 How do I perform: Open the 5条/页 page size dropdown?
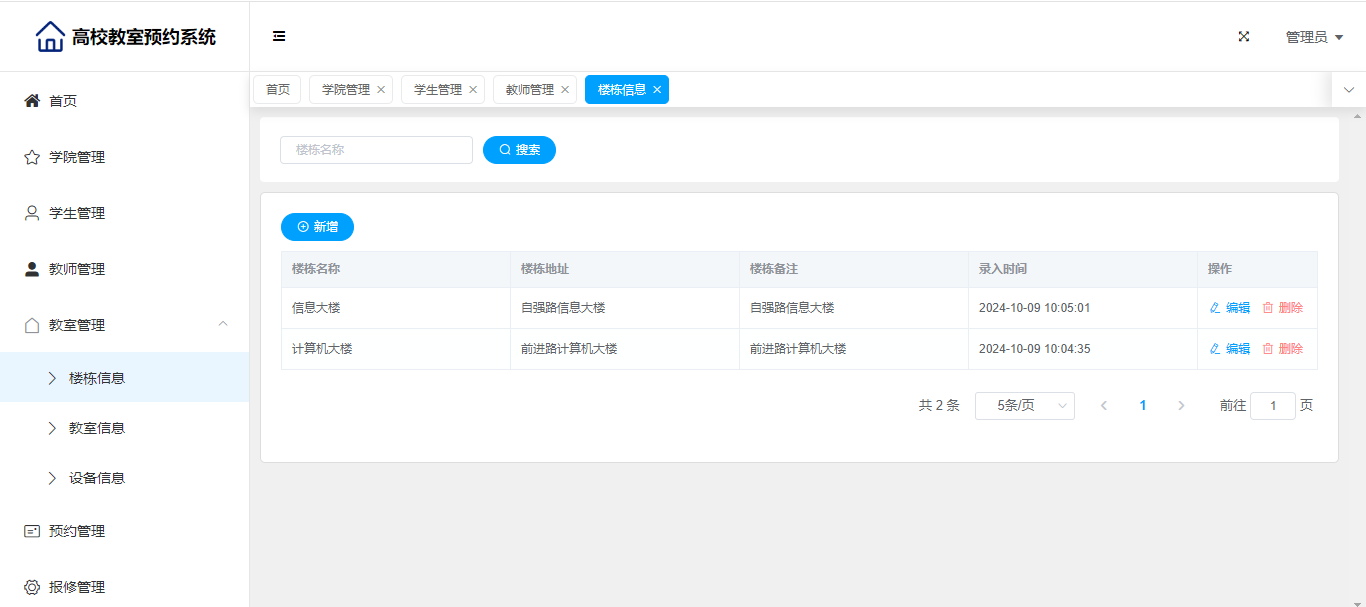click(1024, 406)
